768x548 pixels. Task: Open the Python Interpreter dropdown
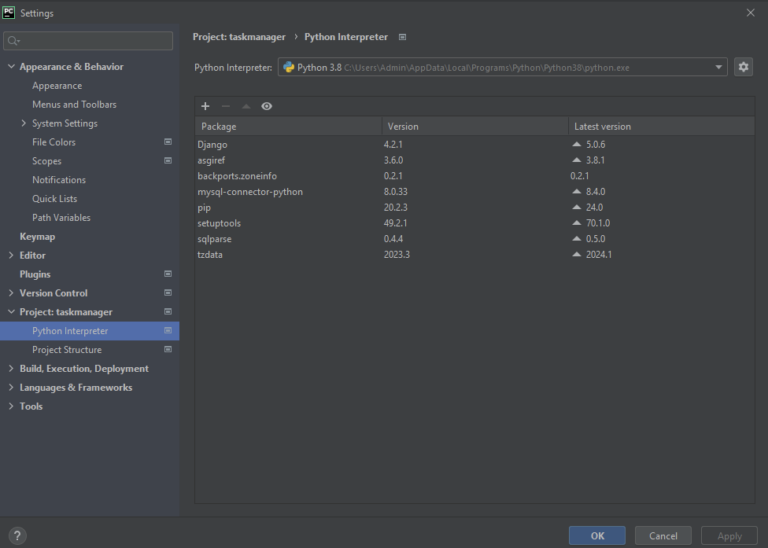tap(503, 67)
